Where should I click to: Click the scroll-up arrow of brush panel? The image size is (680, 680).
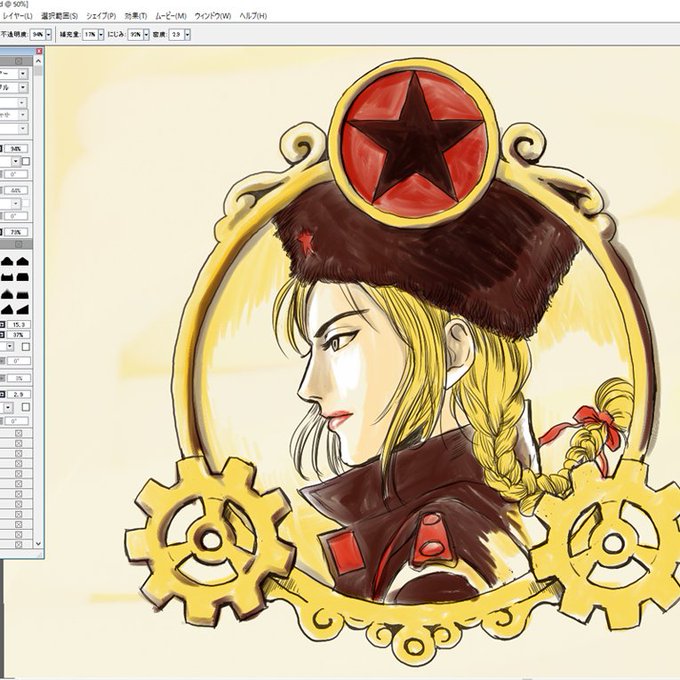coord(38,62)
